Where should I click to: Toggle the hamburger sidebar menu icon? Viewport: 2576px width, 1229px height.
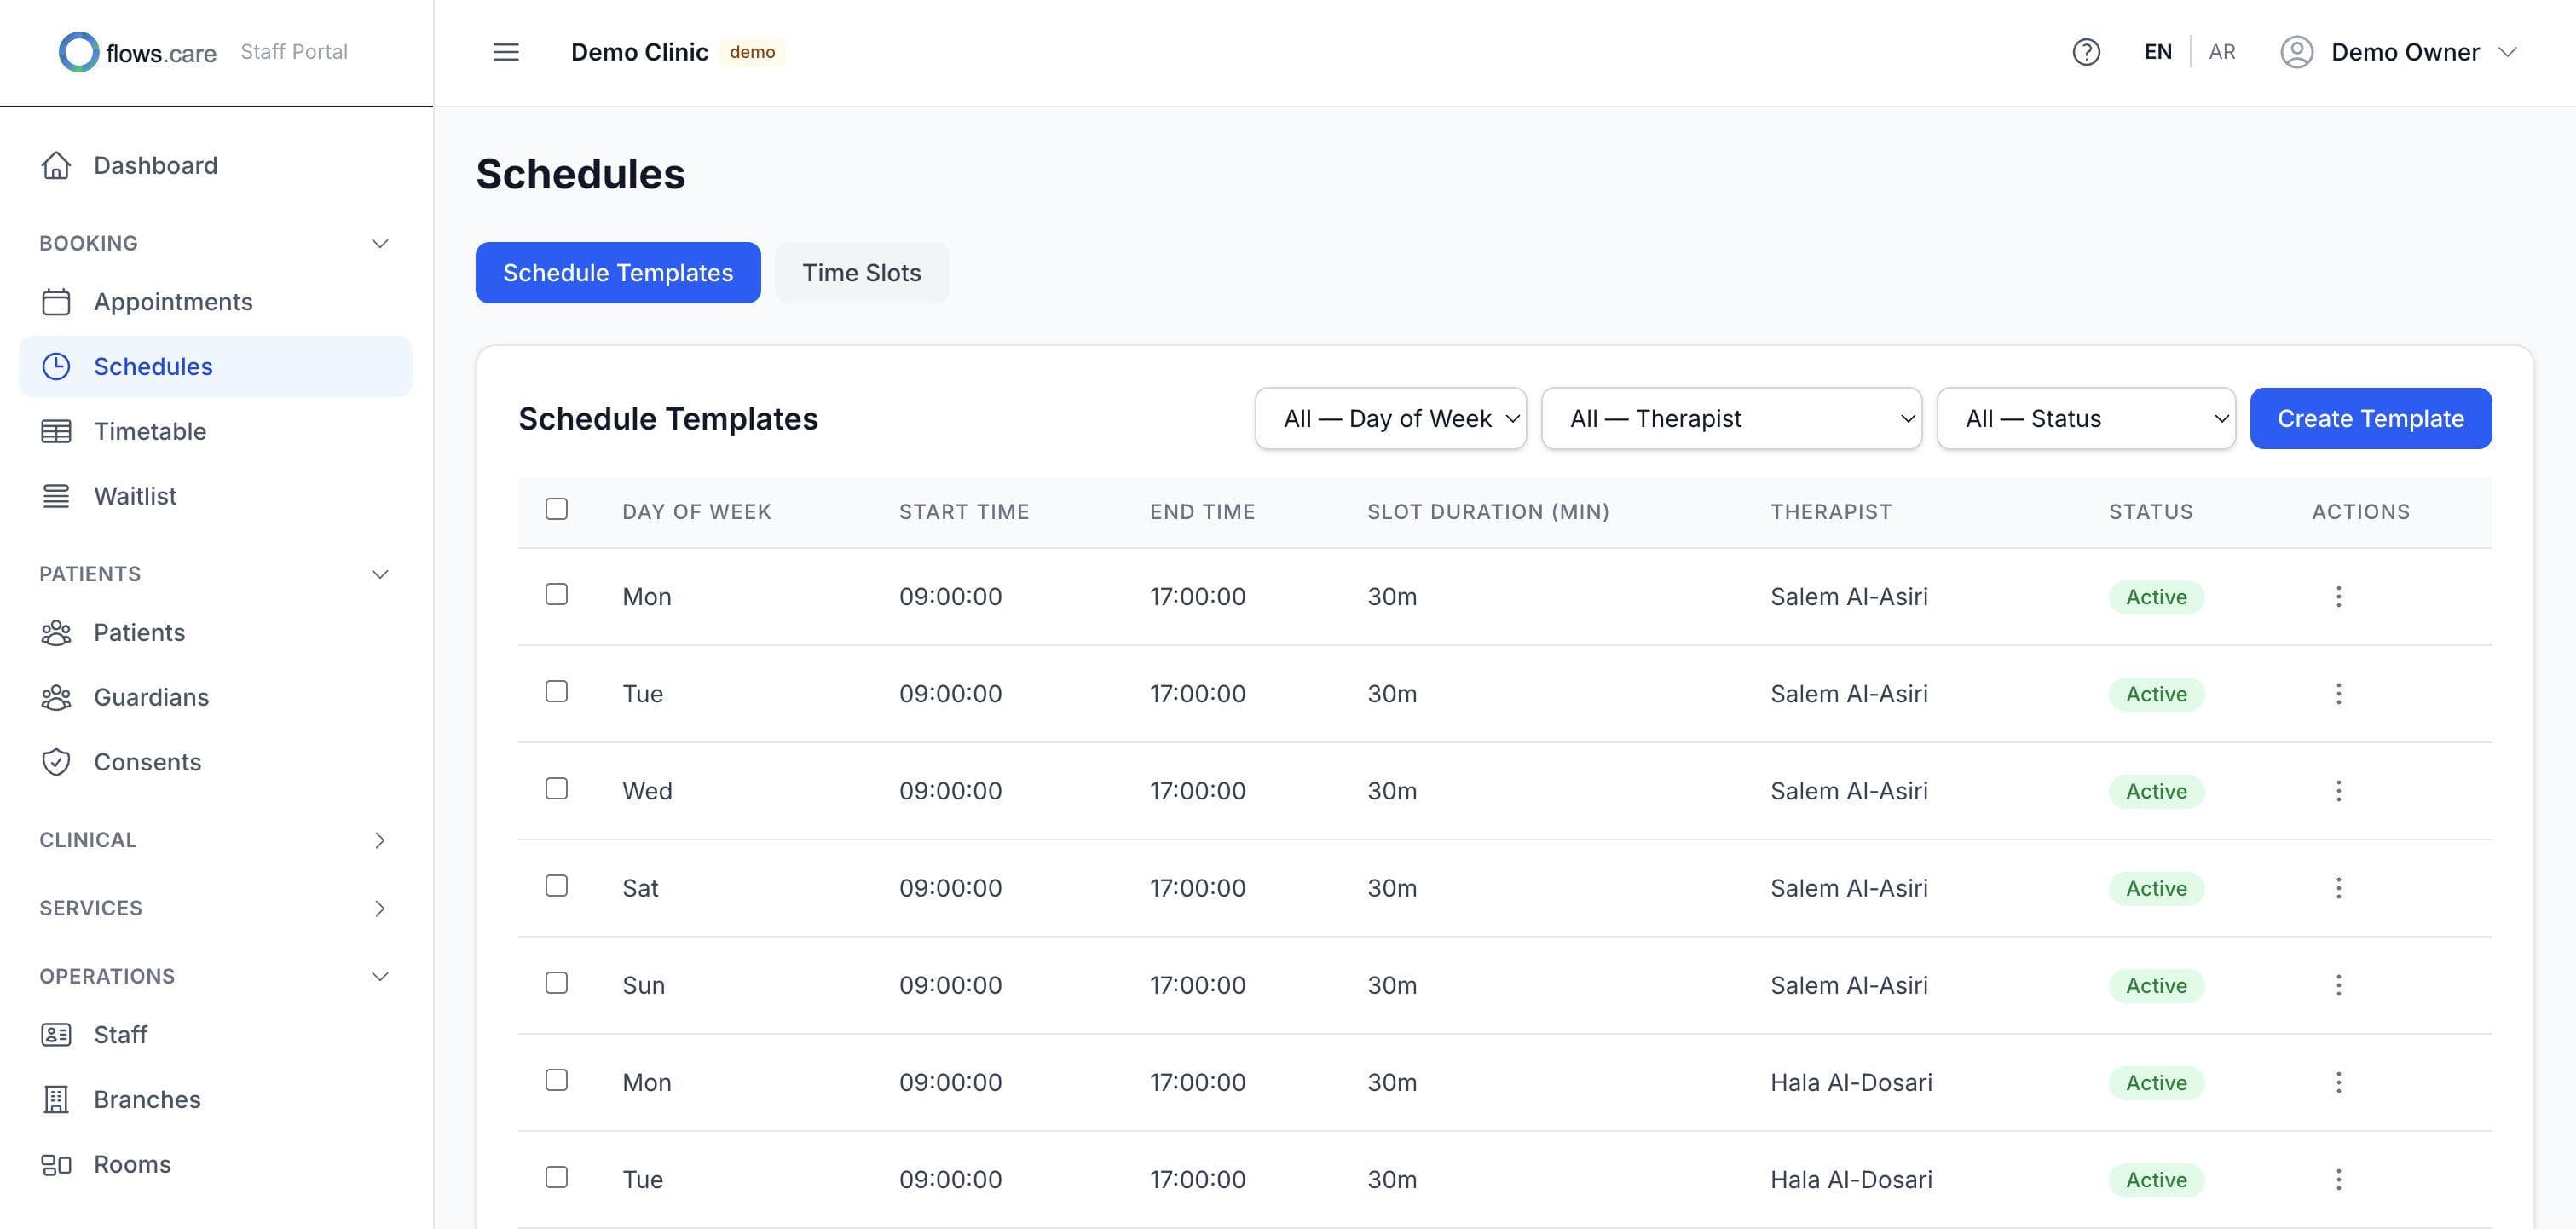(506, 52)
